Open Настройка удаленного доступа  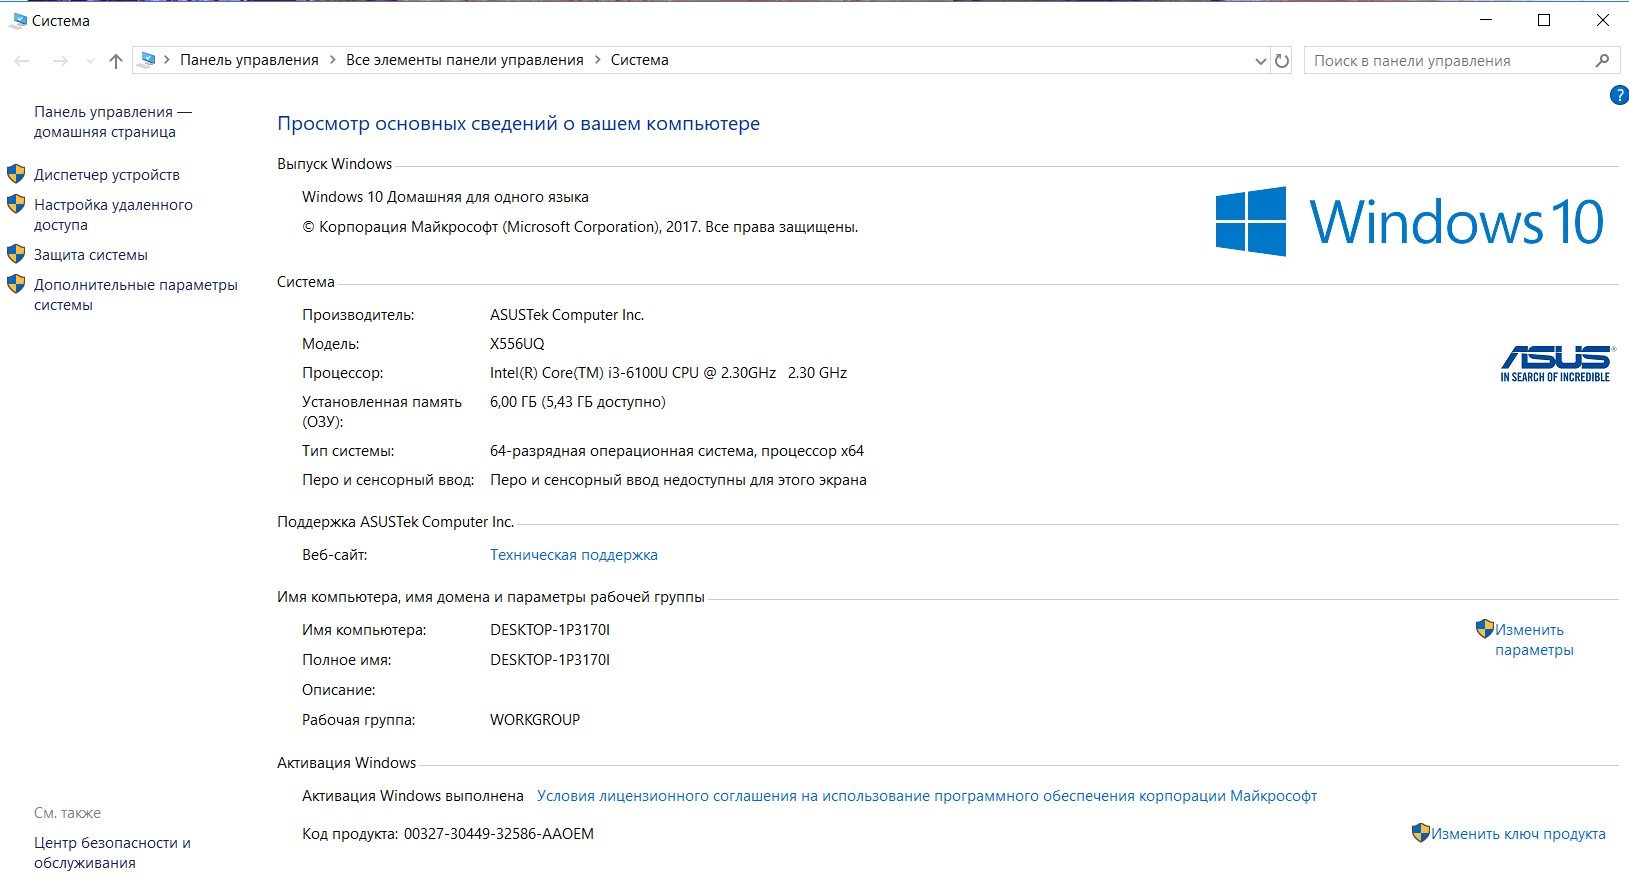point(113,215)
